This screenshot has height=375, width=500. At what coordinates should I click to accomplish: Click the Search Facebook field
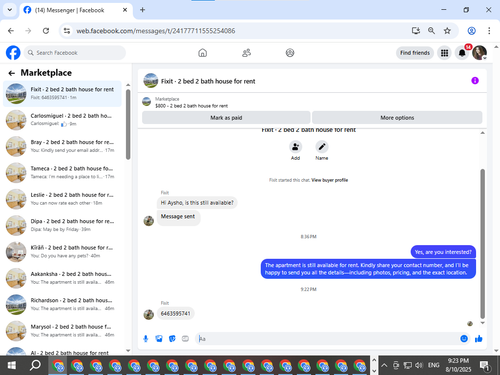pos(75,53)
